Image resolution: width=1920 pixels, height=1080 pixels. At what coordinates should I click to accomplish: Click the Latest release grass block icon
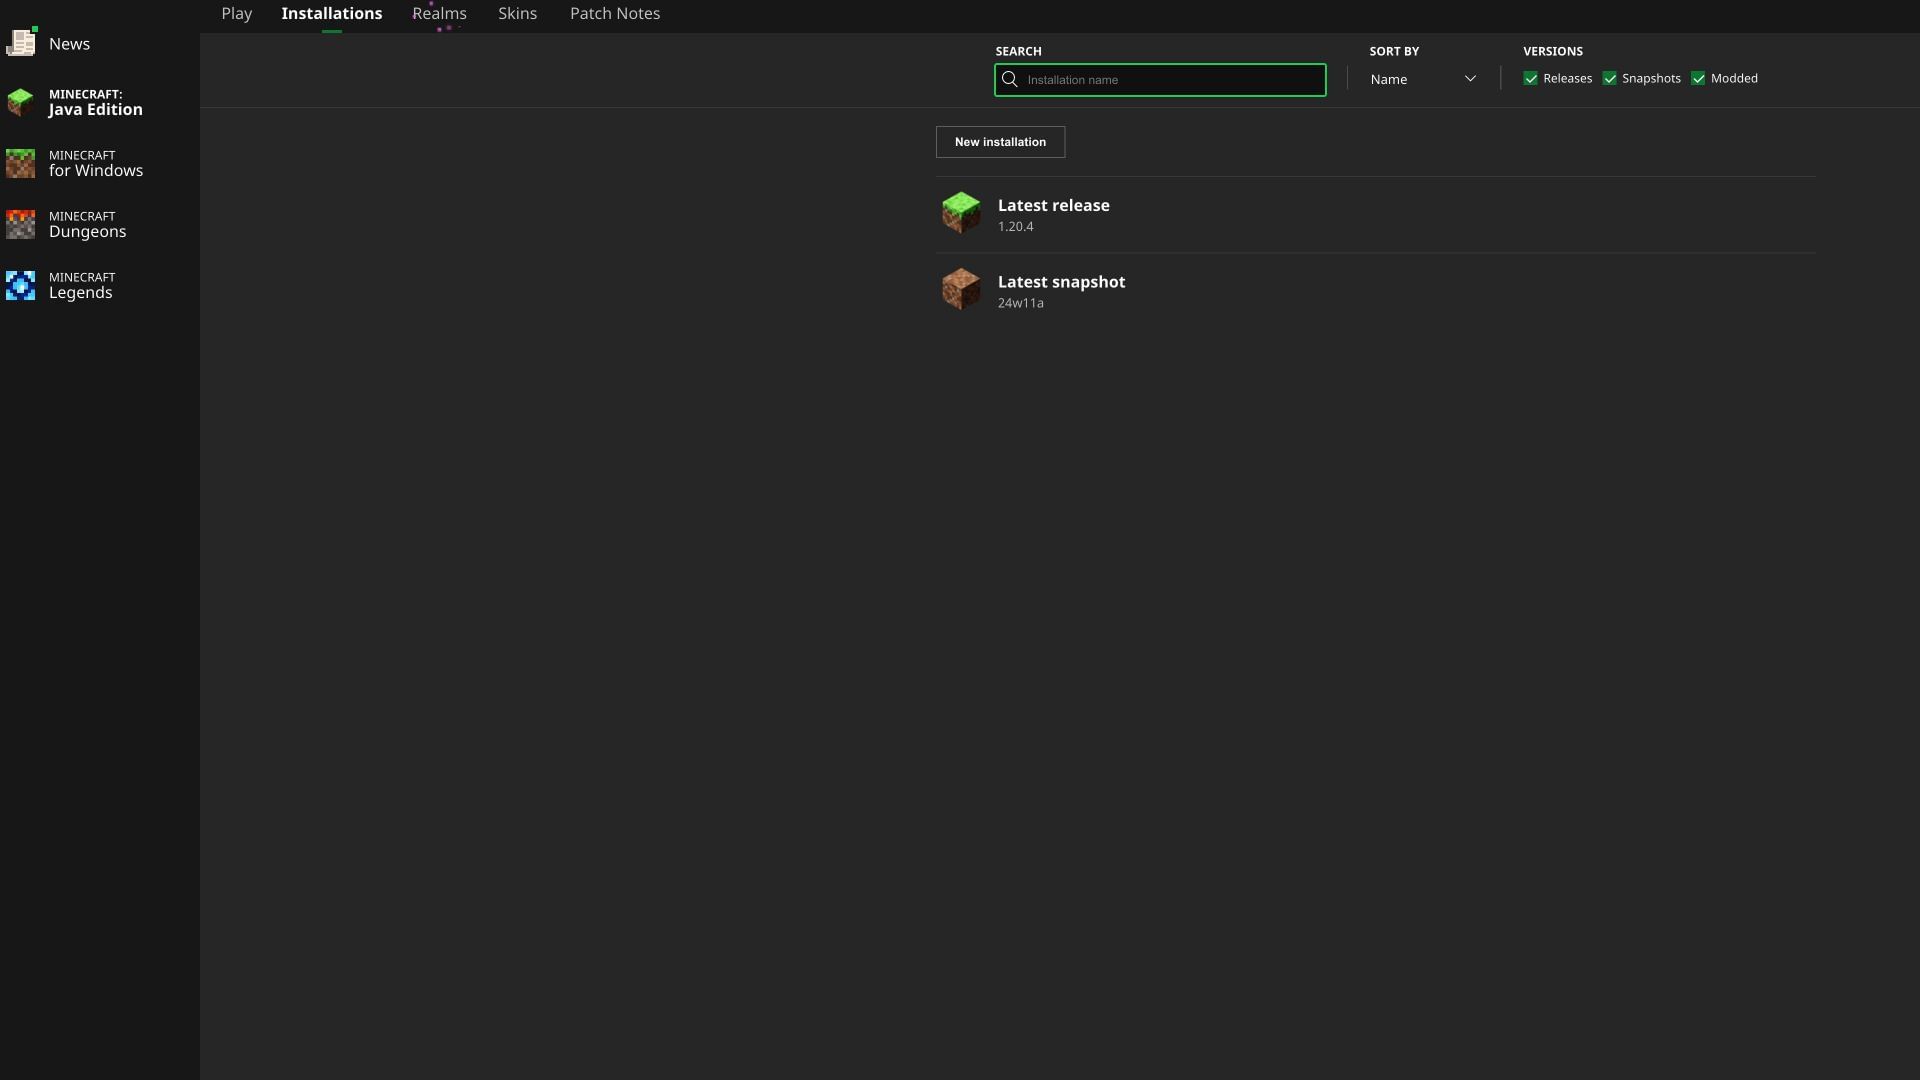pos(961,212)
